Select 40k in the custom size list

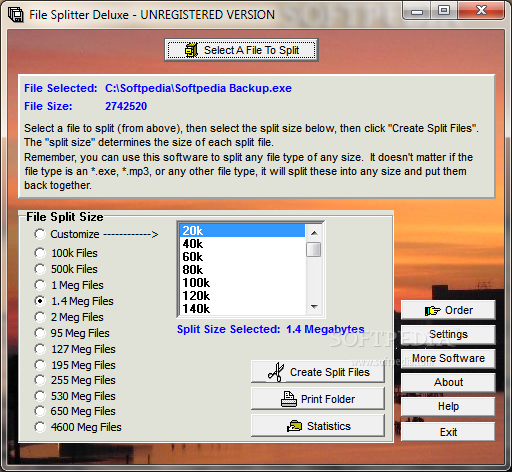[242, 244]
